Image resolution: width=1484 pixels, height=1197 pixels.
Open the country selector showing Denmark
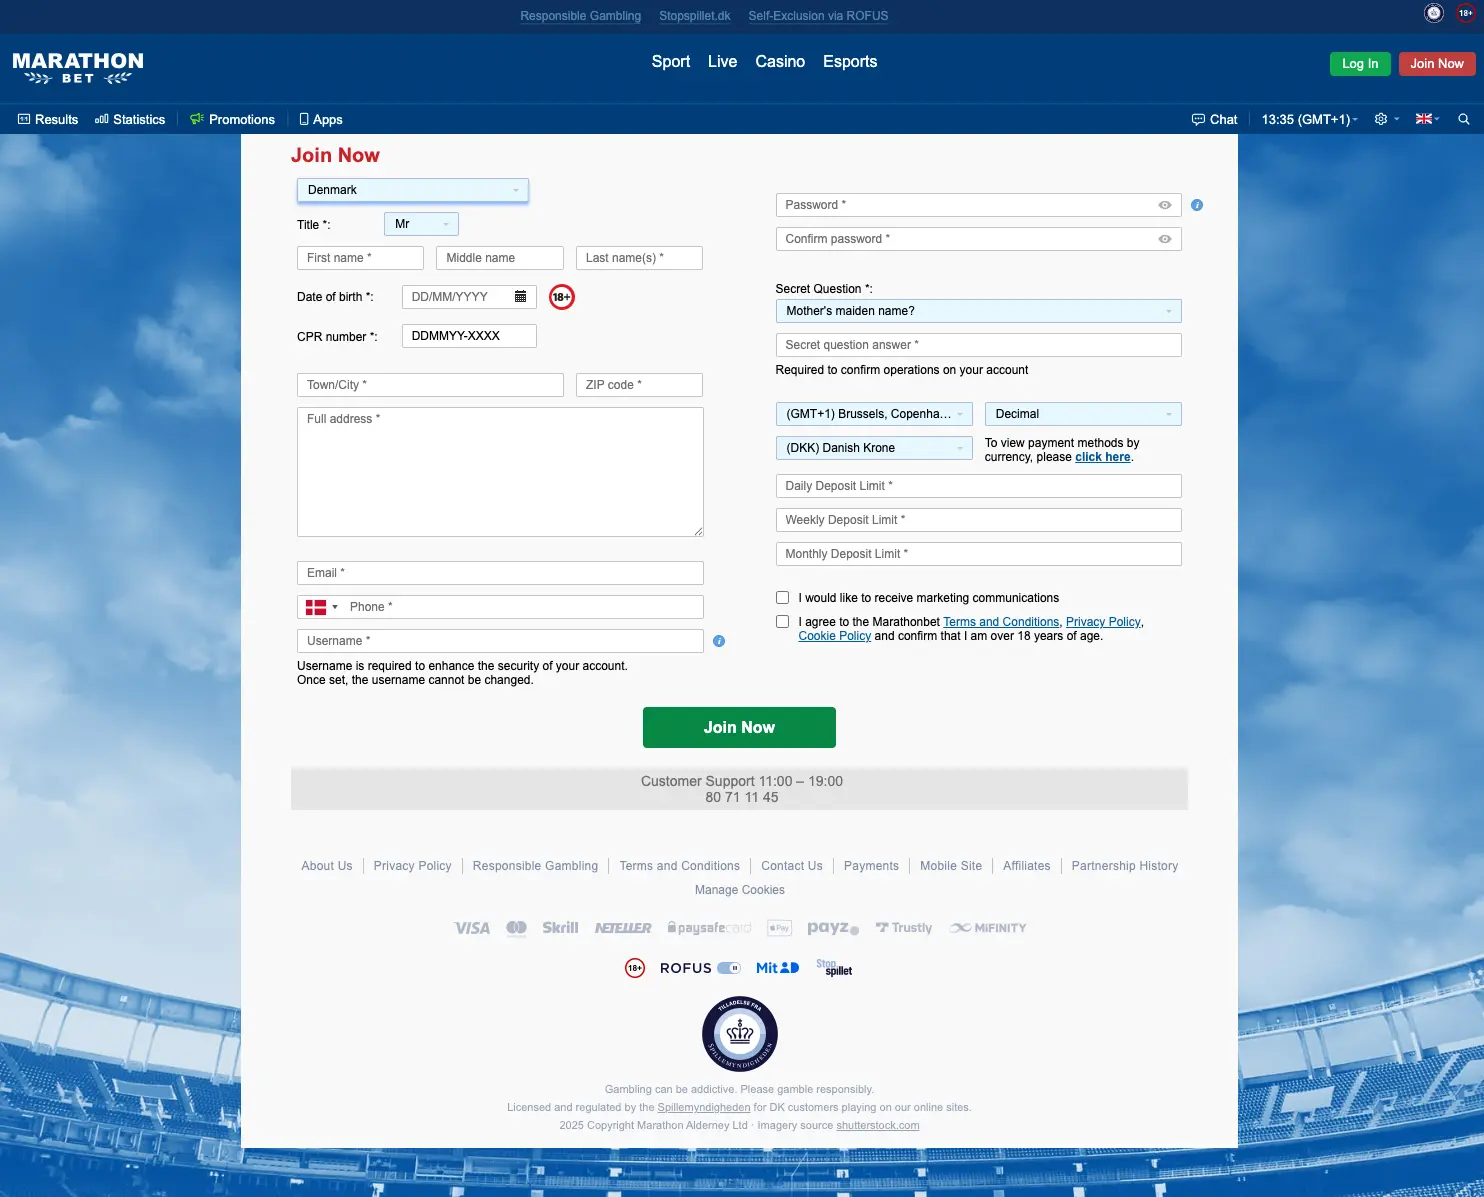click(412, 190)
